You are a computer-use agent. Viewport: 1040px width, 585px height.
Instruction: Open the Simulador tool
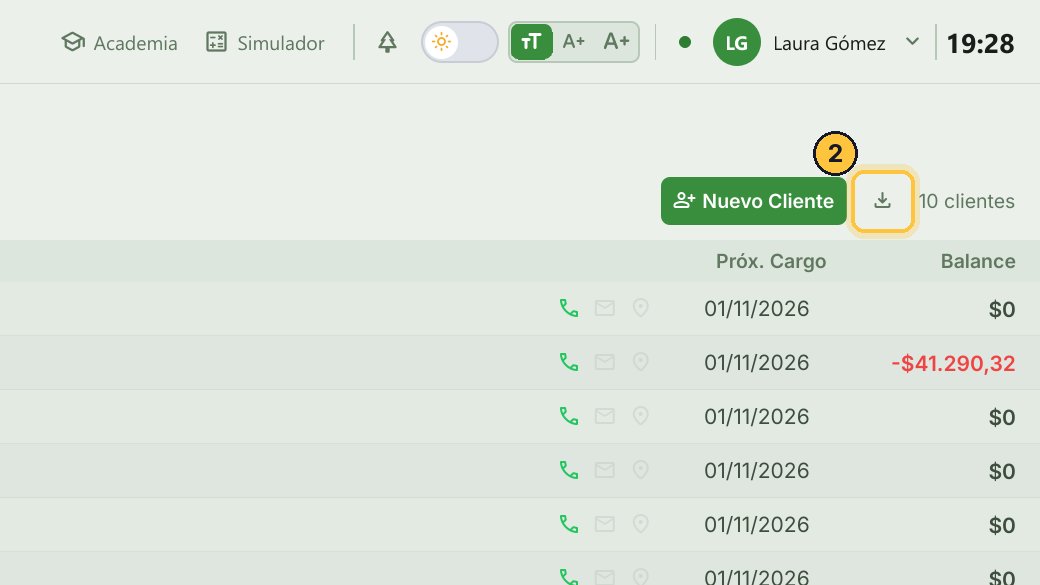click(x=265, y=42)
